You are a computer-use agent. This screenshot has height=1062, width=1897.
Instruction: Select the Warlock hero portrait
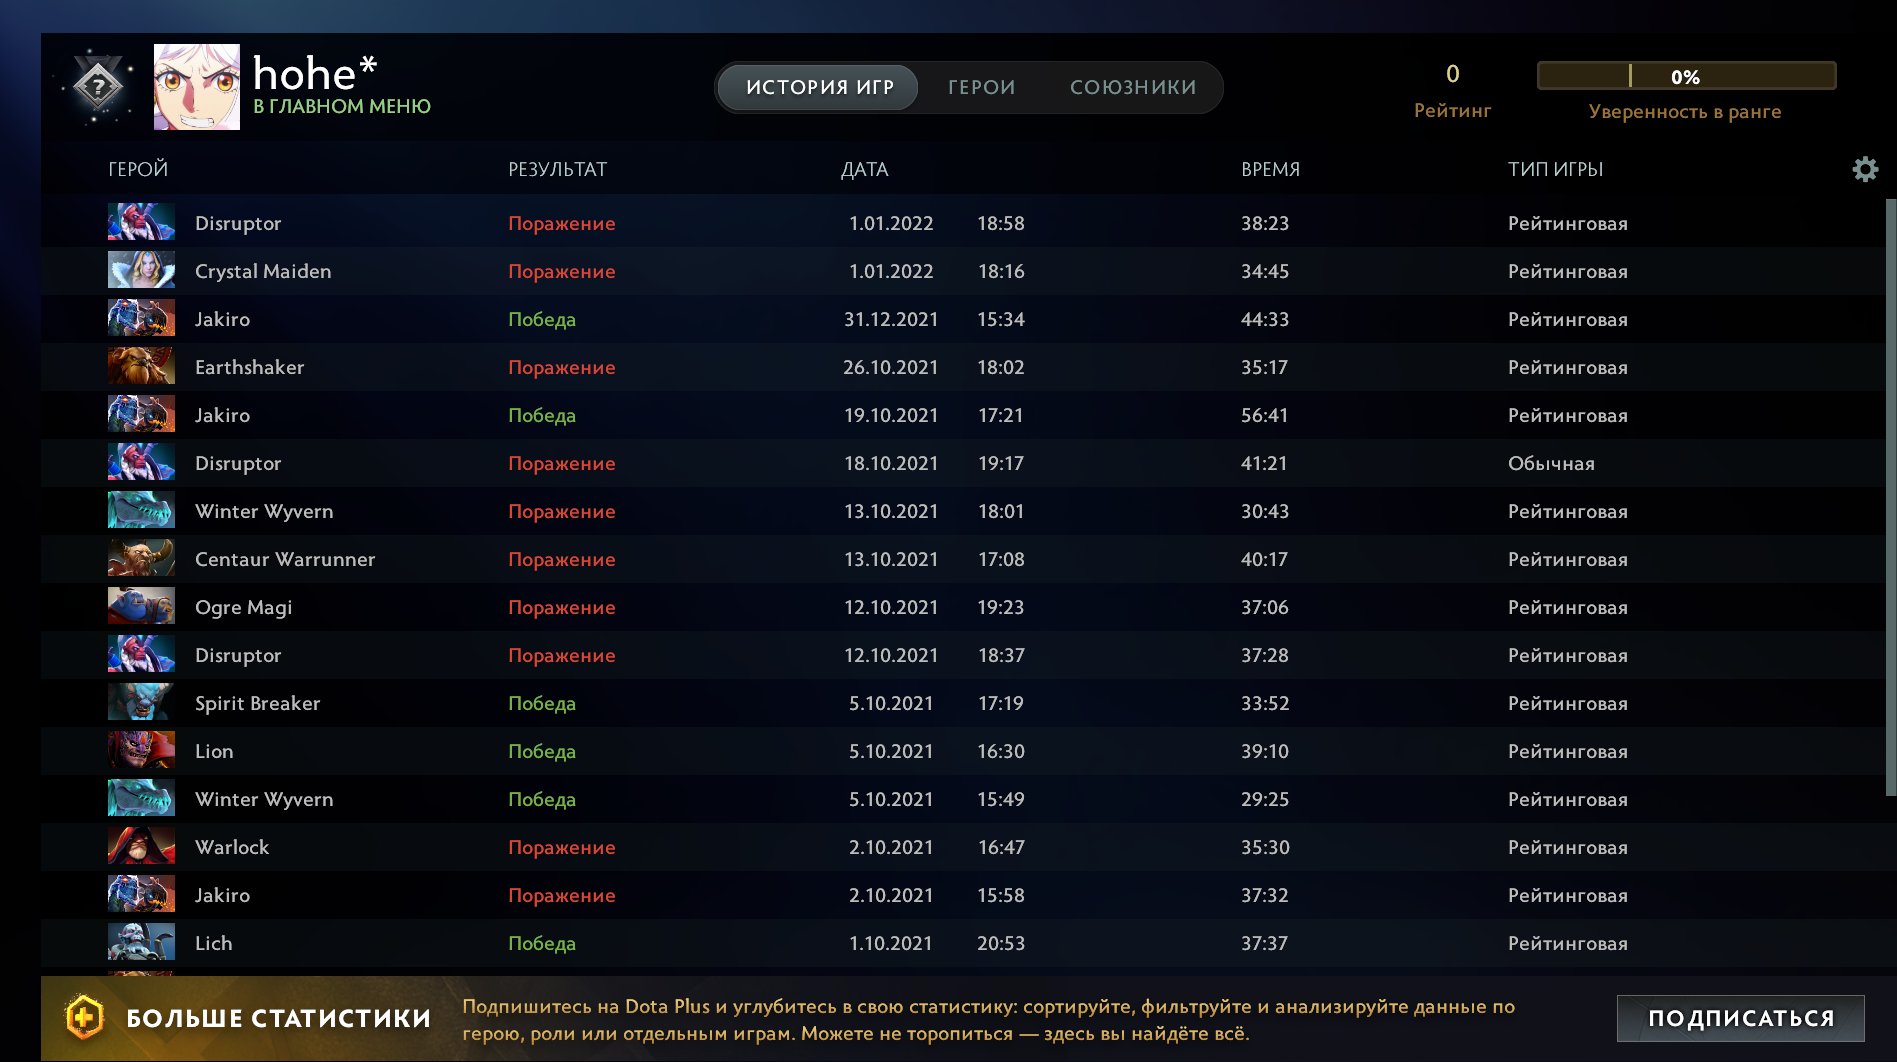tap(140, 847)
